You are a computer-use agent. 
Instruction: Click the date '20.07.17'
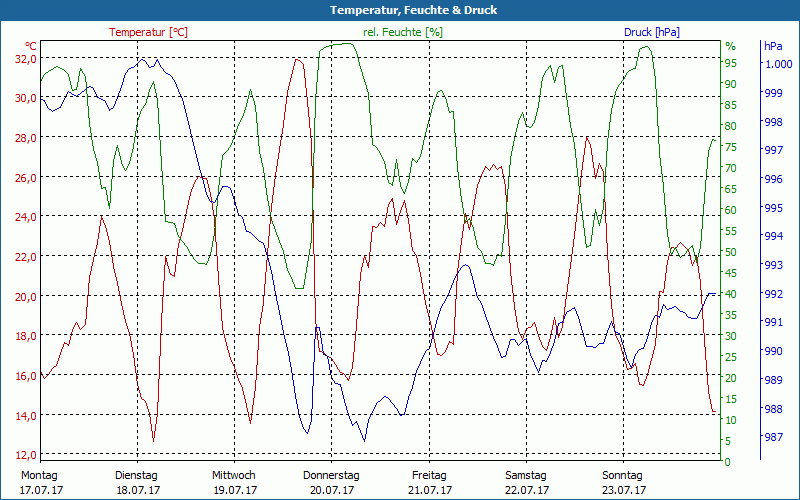point(332,490)
